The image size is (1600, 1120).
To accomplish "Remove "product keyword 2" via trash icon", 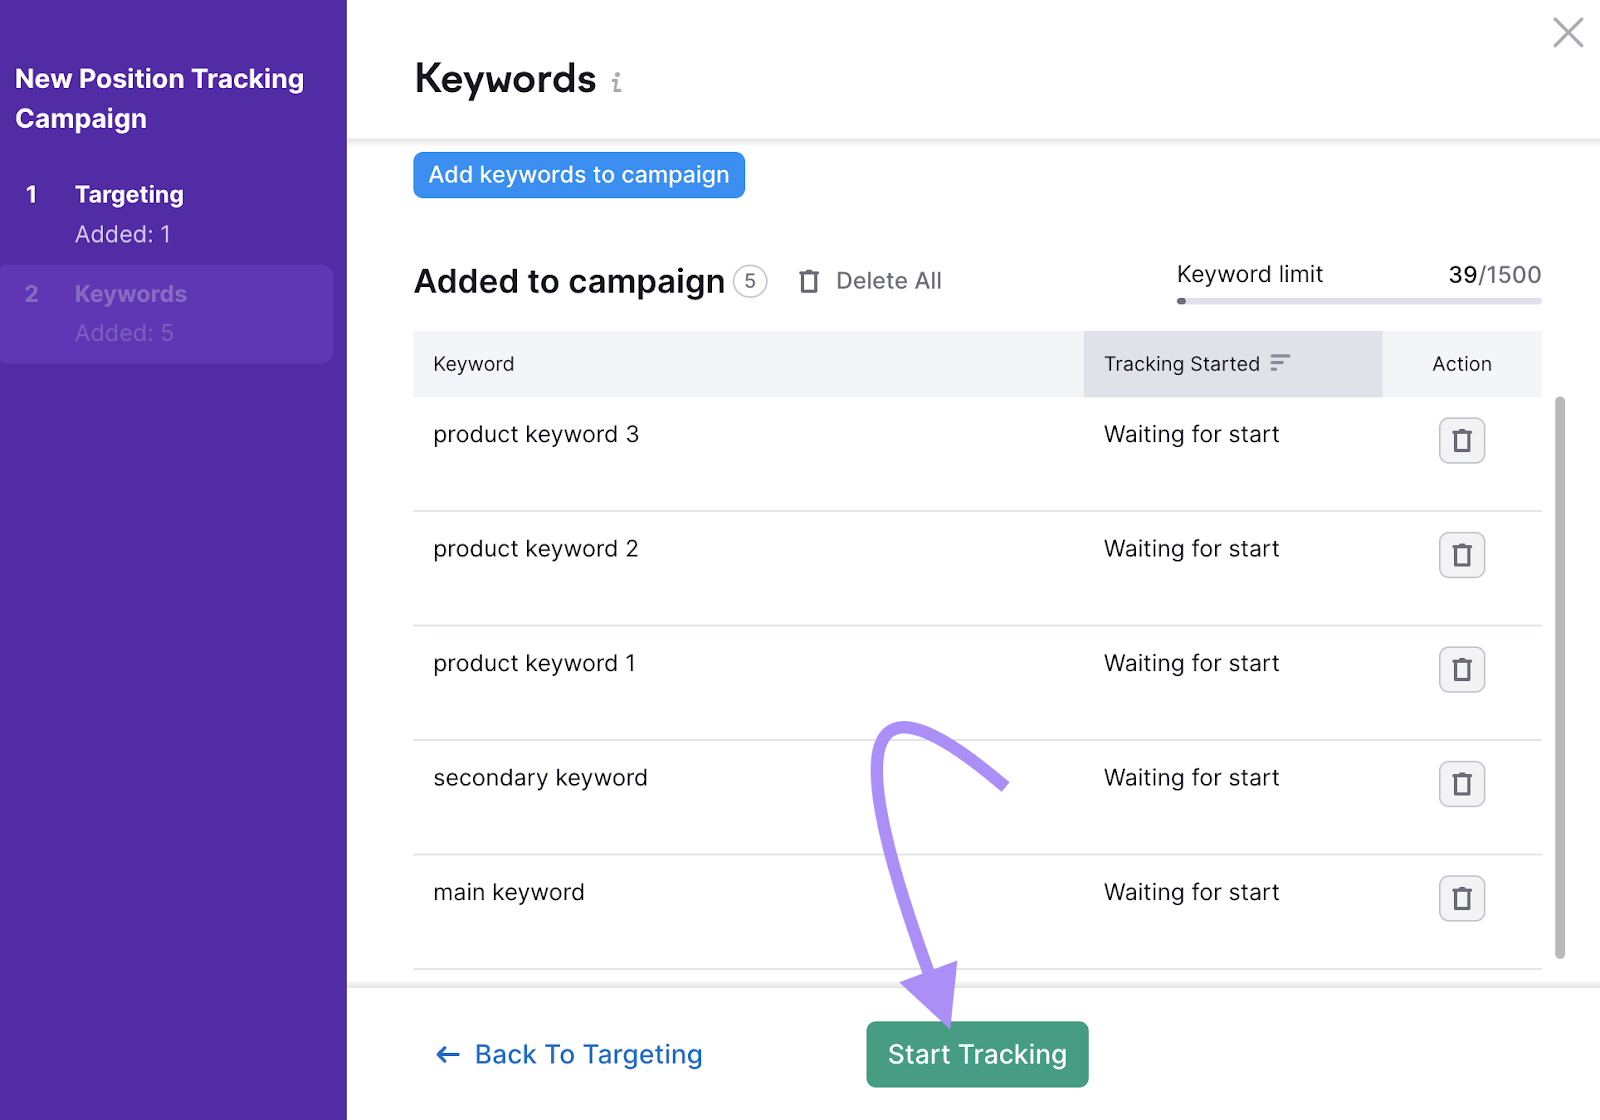I will click(1461, 555).
